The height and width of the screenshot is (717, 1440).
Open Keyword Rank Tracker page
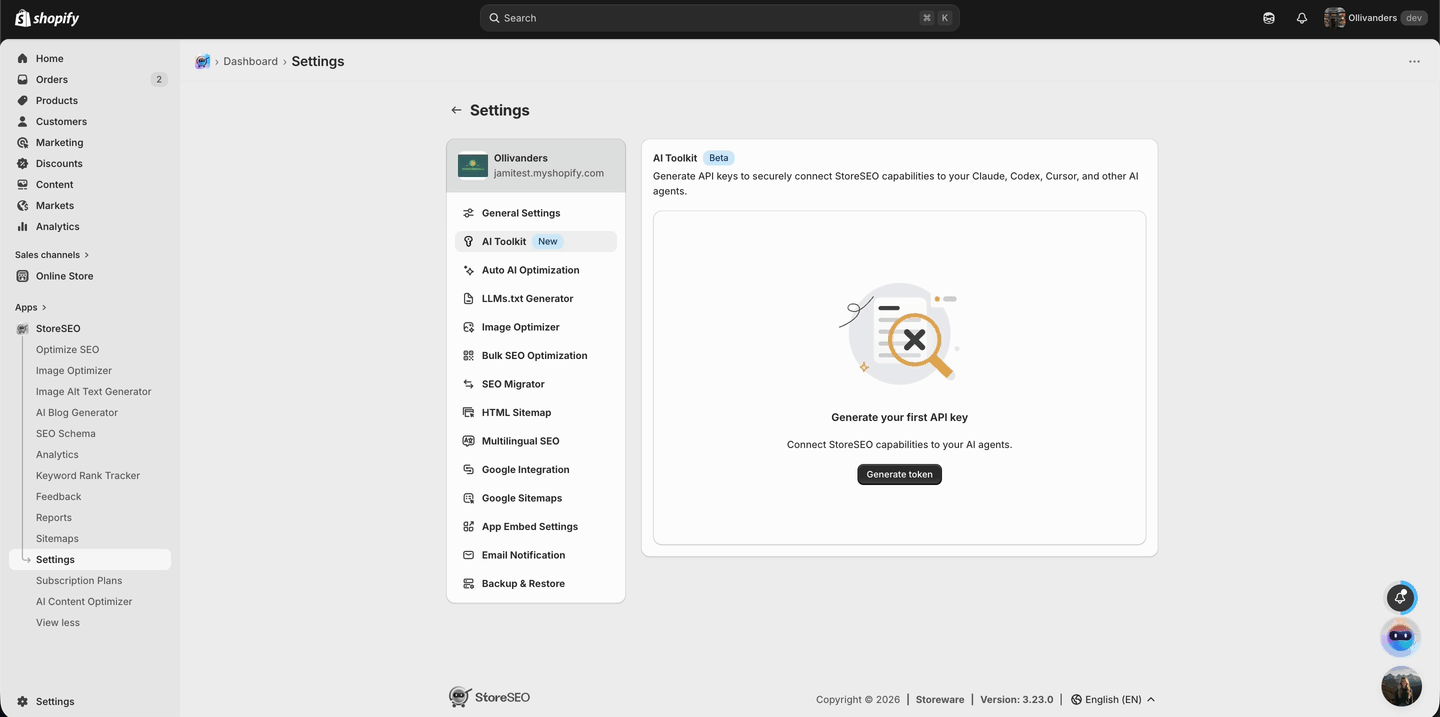click(88, 475)
